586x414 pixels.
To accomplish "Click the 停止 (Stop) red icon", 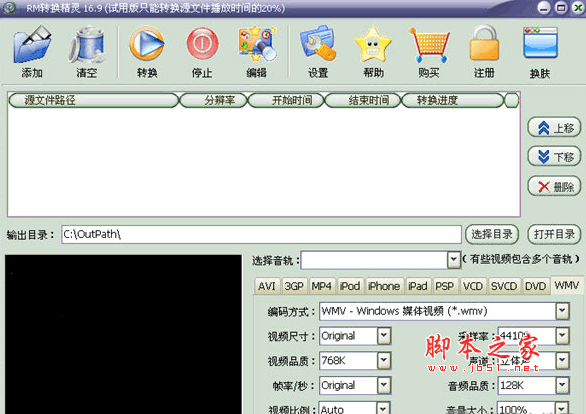I will click(202, 43).
